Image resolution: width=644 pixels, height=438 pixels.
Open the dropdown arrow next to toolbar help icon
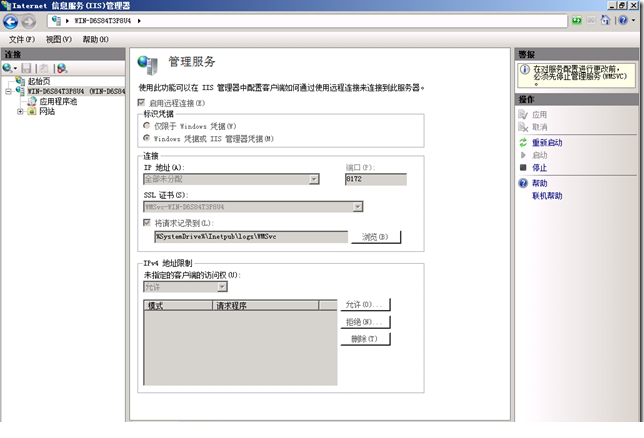click(633, 20)
